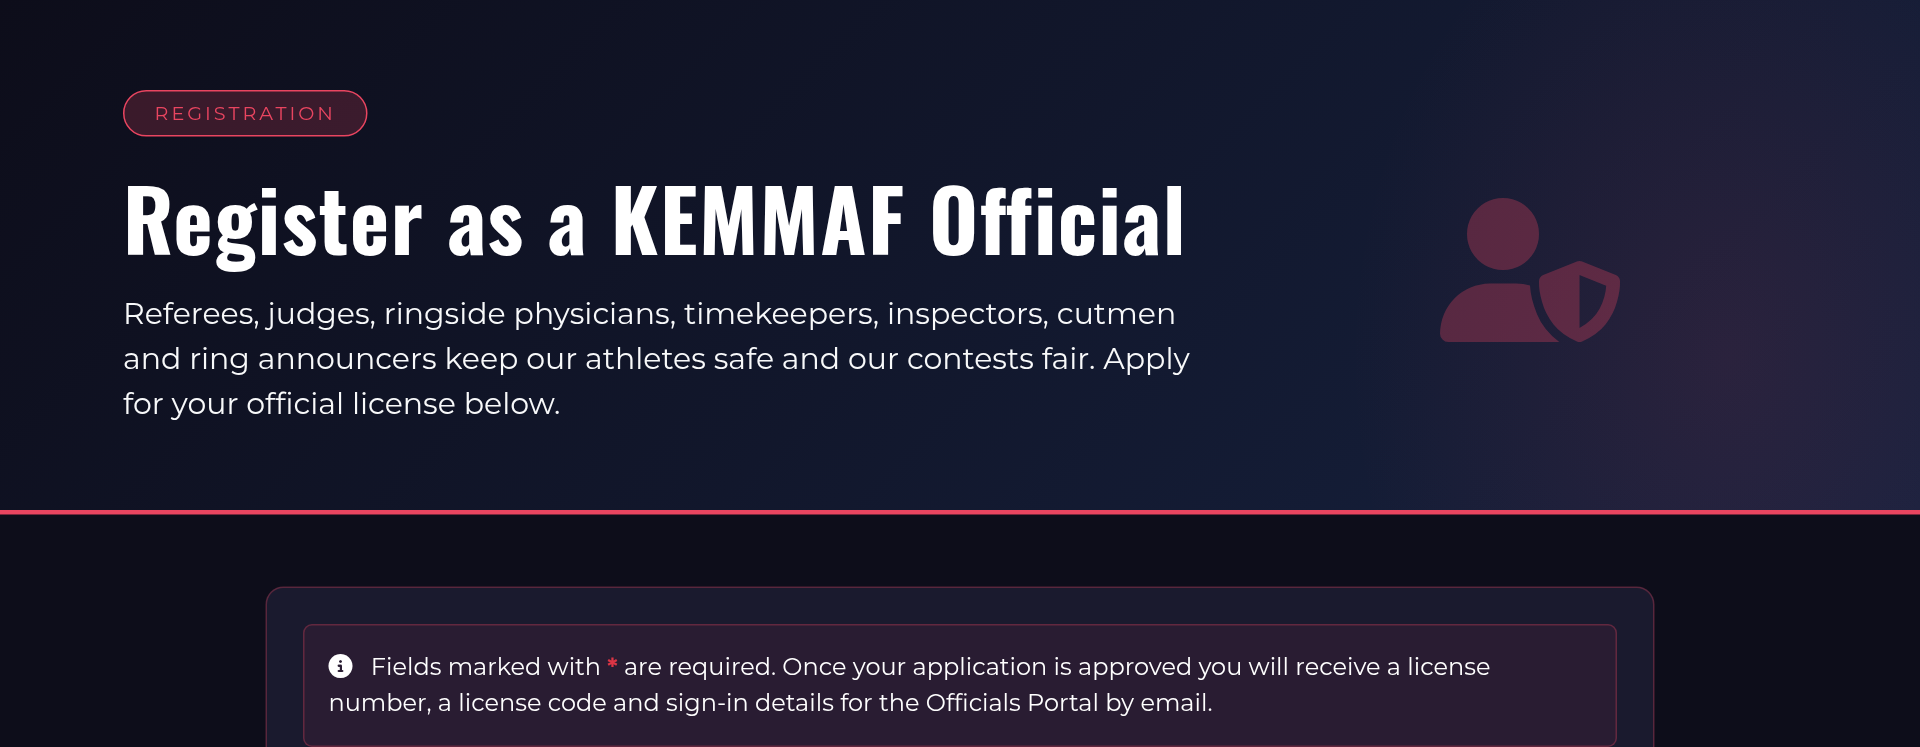Click the "Register as a KEMMAF Official" heading

pyautogui.click(x=654, y=222)
